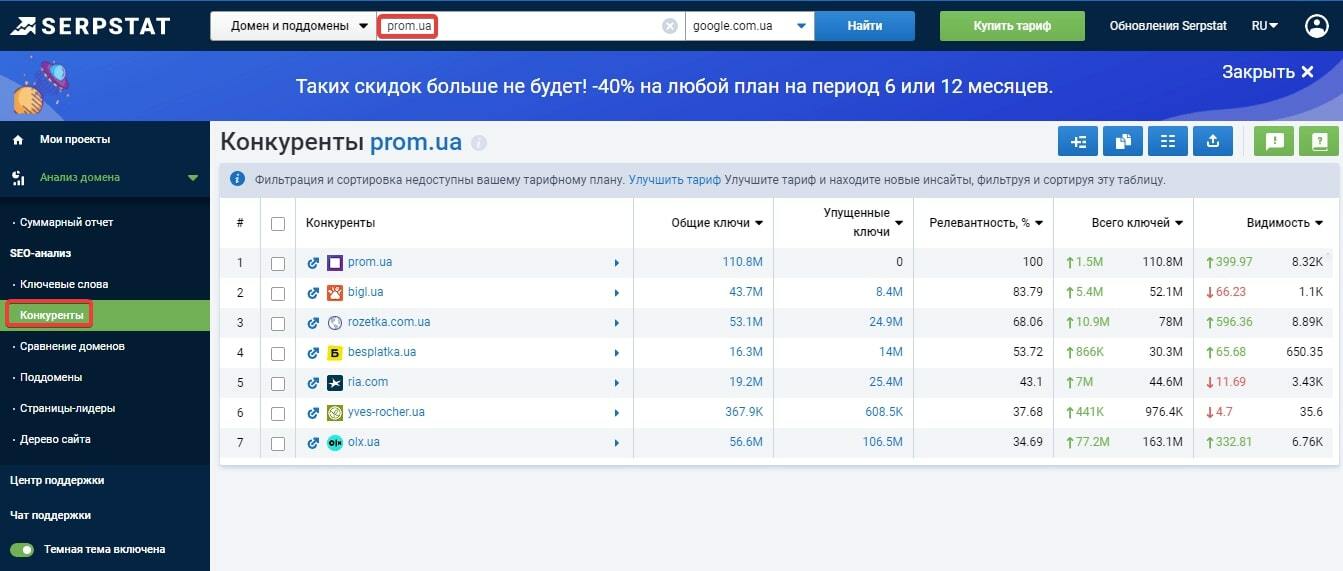
Task: Open external link icon for rozetka.com.ua
Action: pyautogui.click(x=313, y=323)
